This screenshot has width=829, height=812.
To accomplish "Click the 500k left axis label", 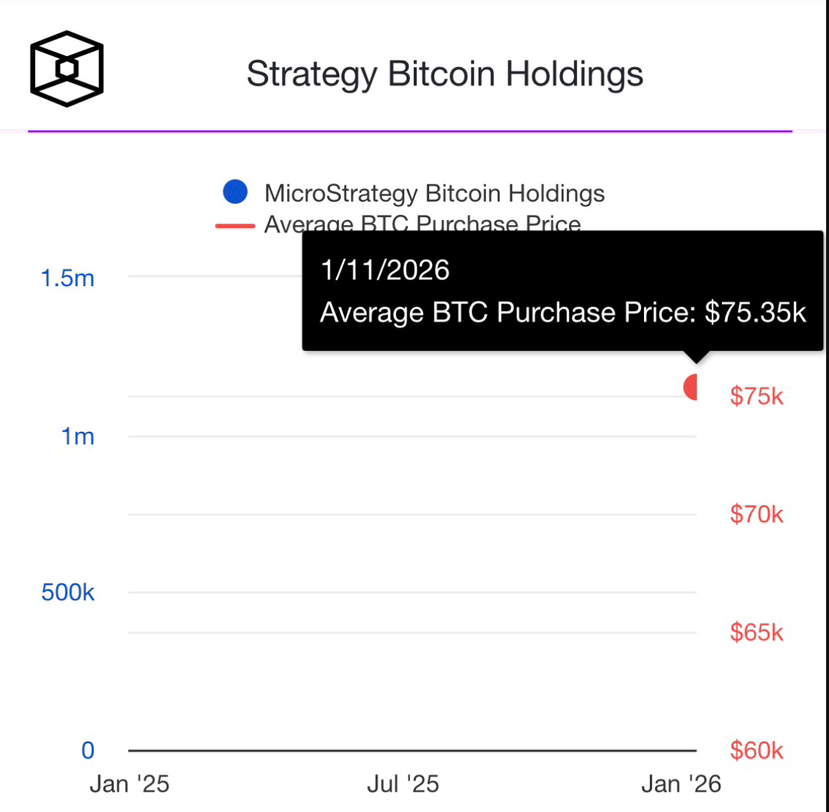I will pyautogui.click(x=68, y=592).
